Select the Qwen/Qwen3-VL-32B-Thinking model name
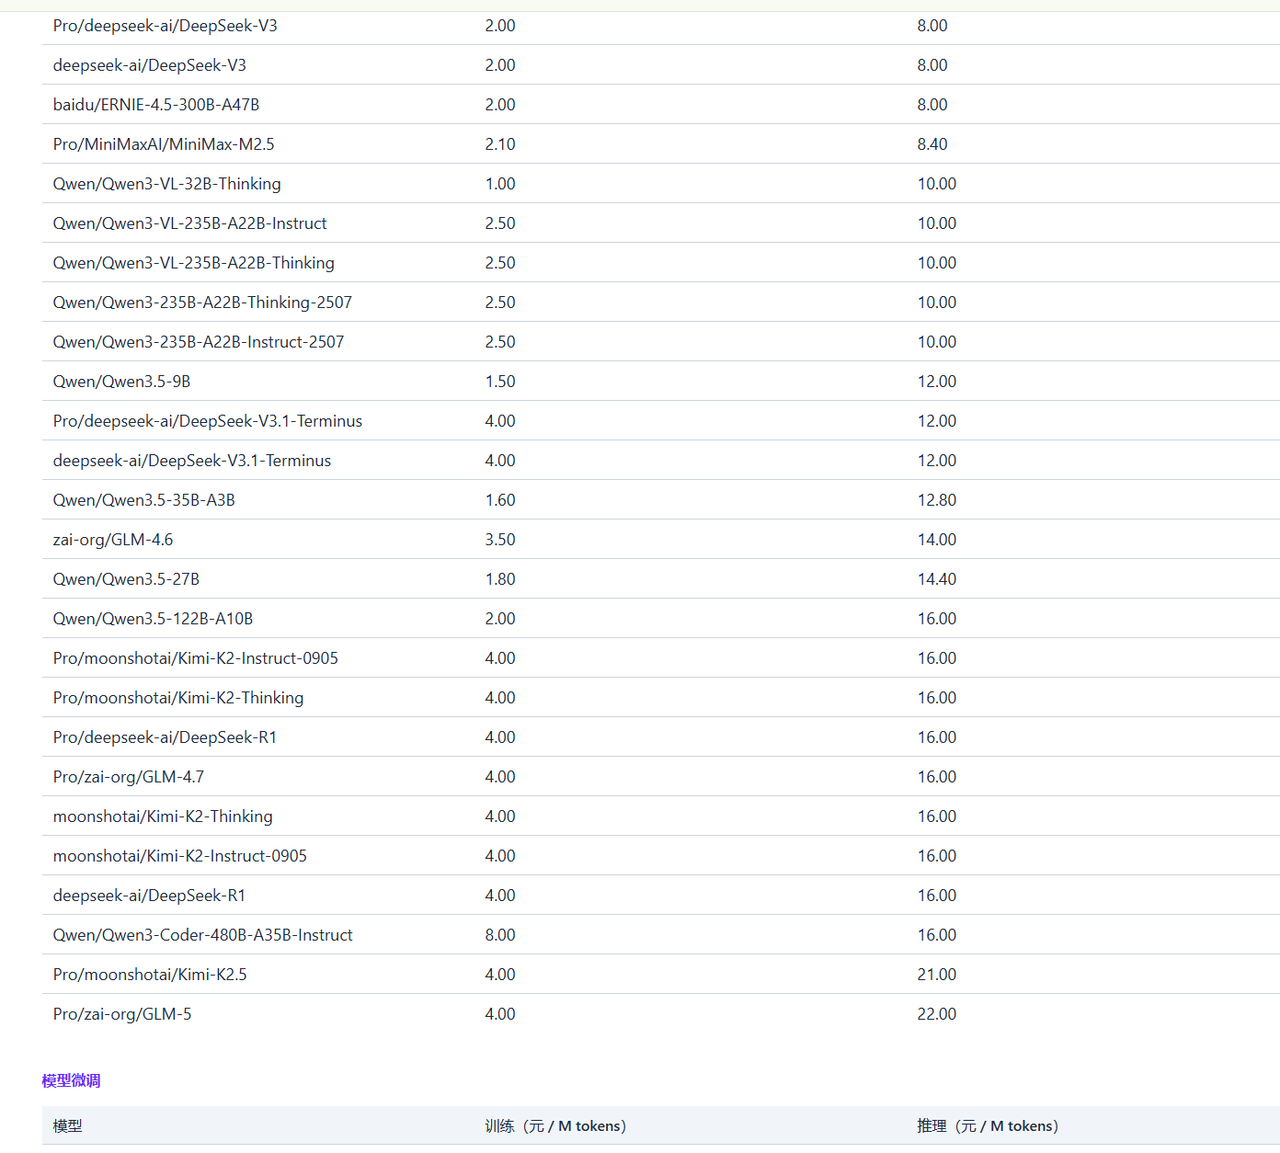1280x1153 pixels. point(167,184)
